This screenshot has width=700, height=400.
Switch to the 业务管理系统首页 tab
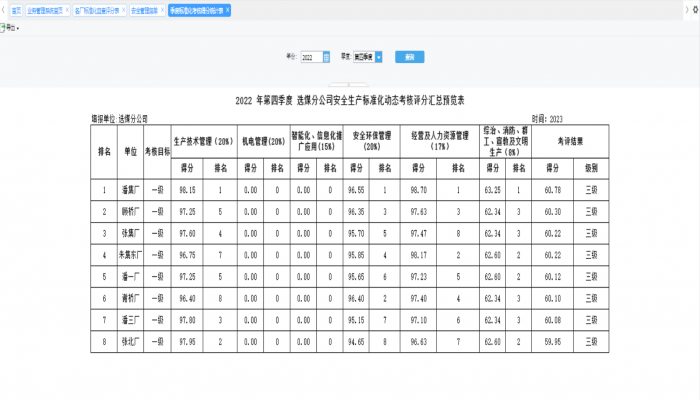tap(45, 10)
